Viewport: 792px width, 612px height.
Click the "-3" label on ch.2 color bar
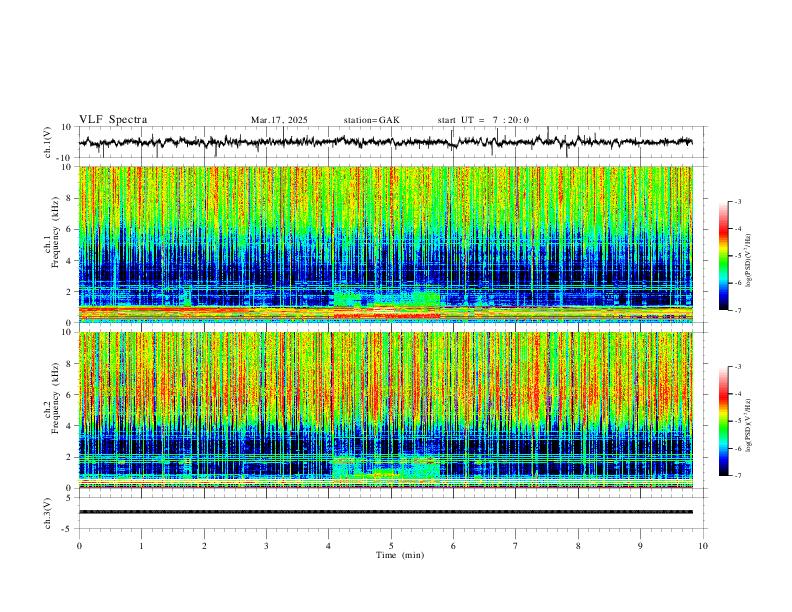point(737,367)
